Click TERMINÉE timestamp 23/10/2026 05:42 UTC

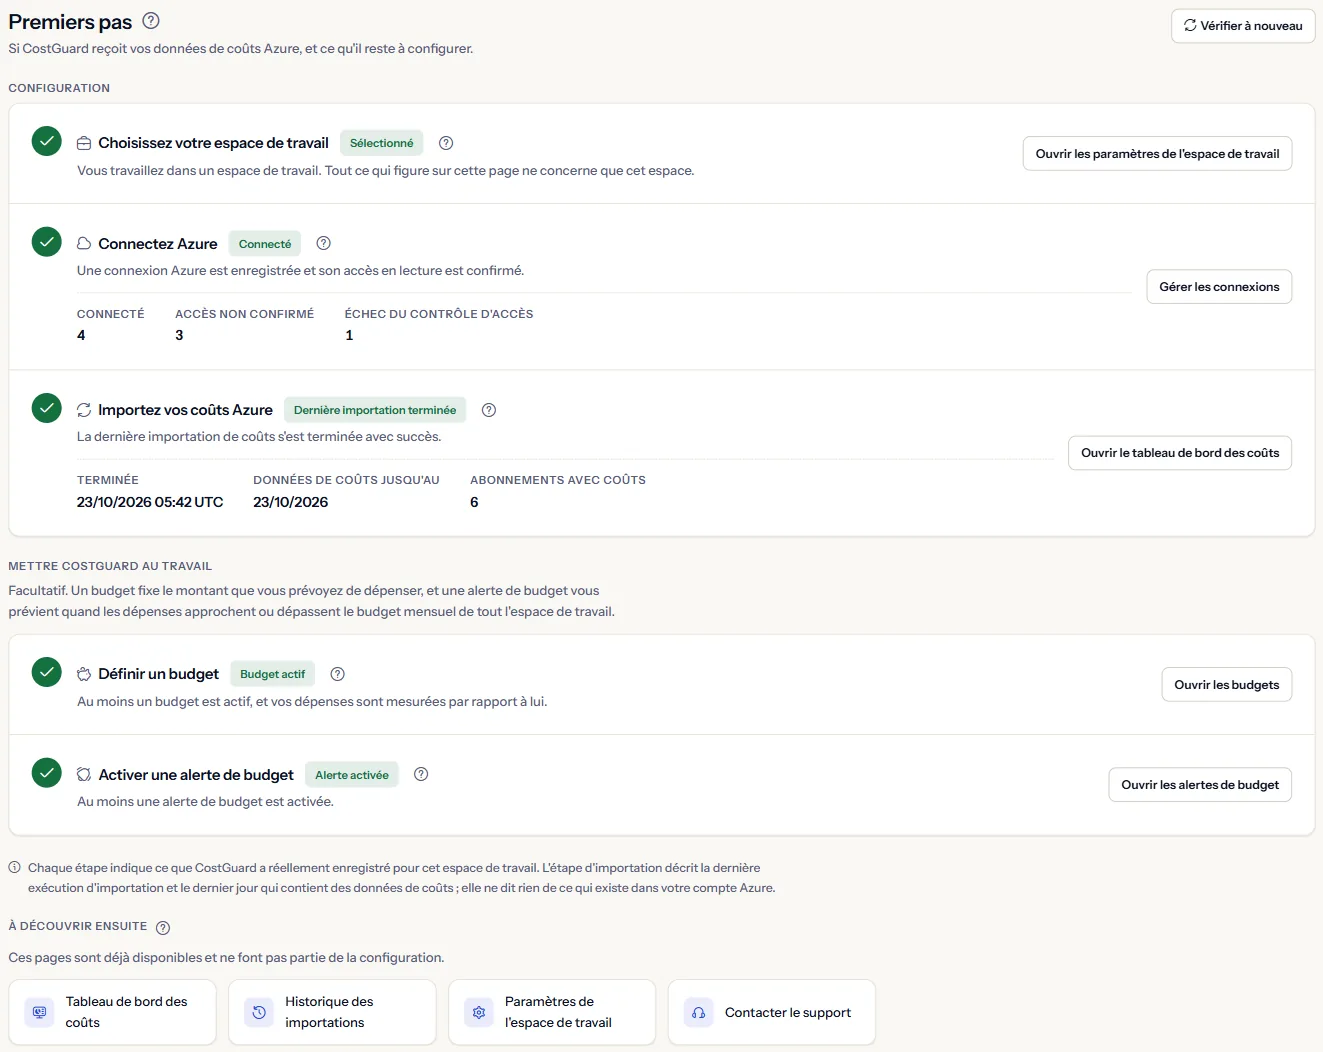[150, 502]
